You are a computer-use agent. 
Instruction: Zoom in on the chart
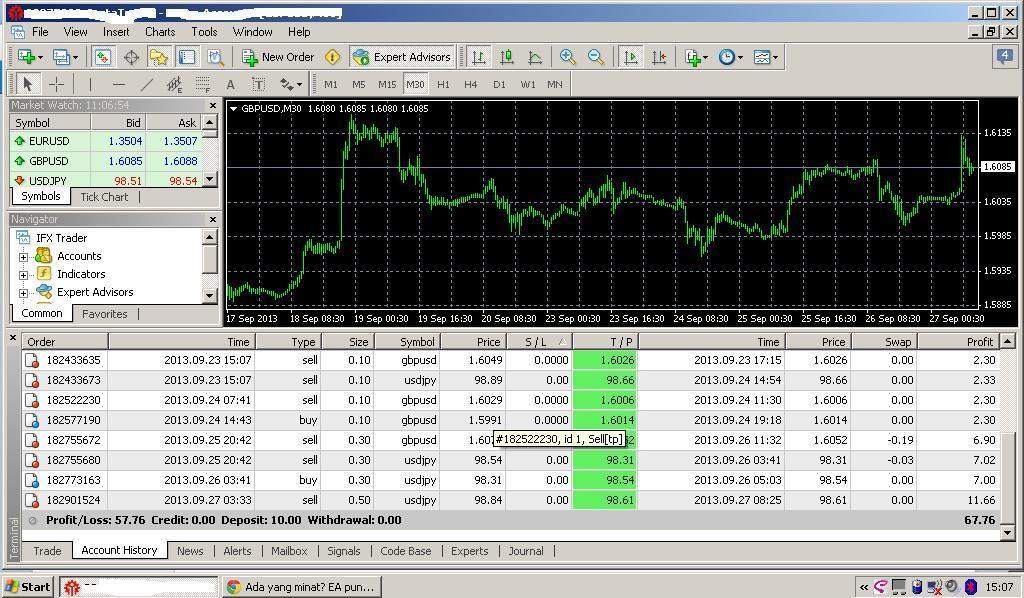pos(568,57)
